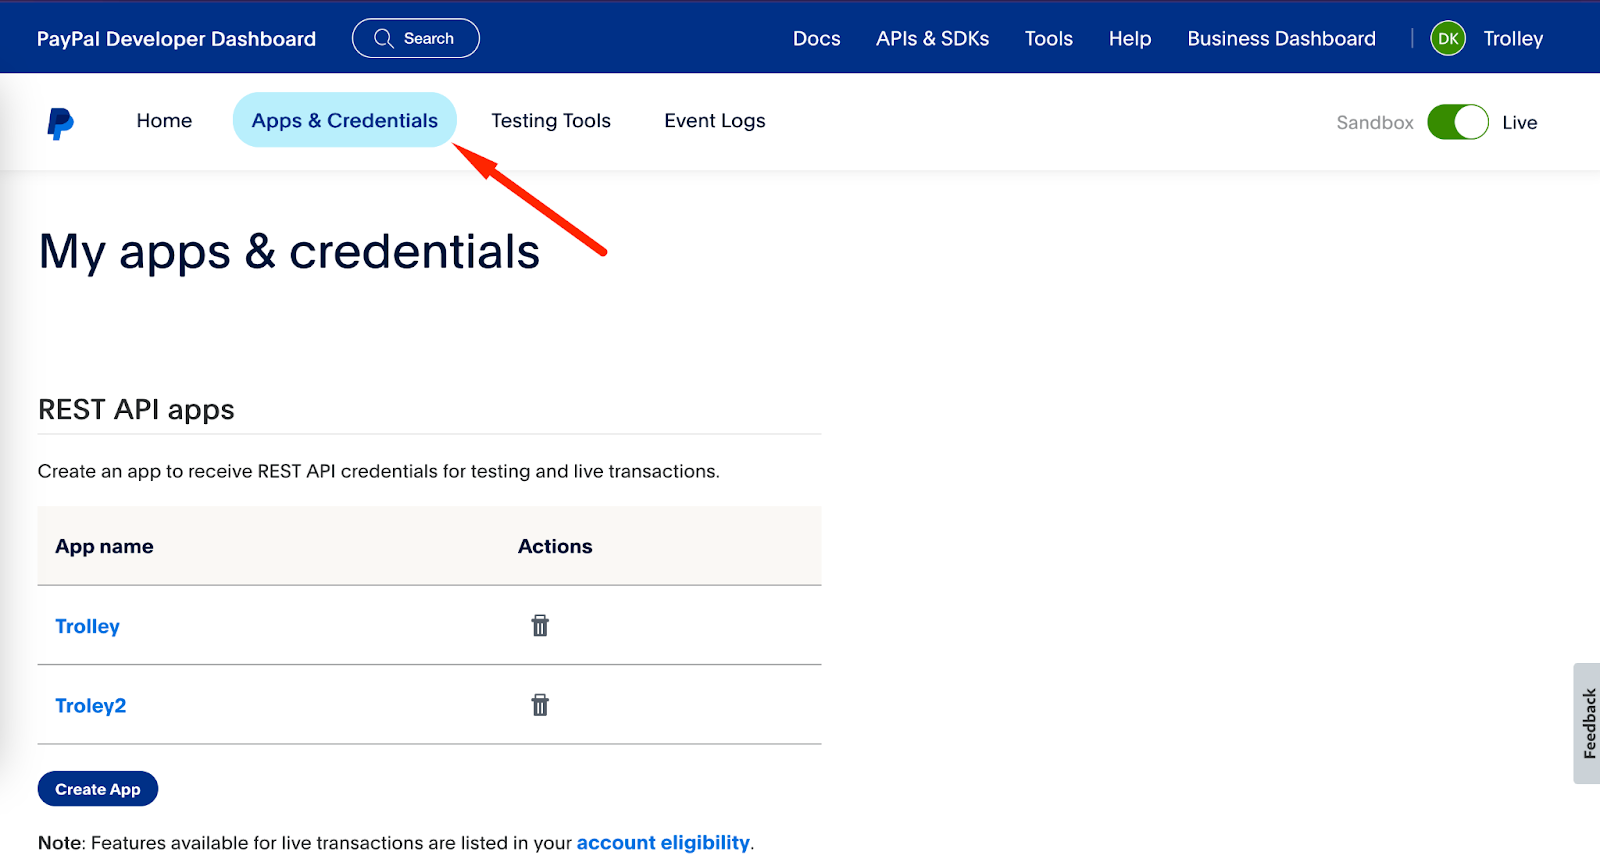1600x859 pixels.
Task: Open the Feedback side tab
Action: tap(1588, 723)
